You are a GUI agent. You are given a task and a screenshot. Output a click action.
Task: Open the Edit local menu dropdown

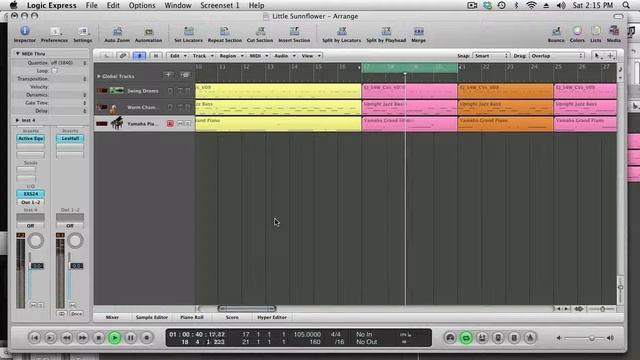click(x=178, y=56)
